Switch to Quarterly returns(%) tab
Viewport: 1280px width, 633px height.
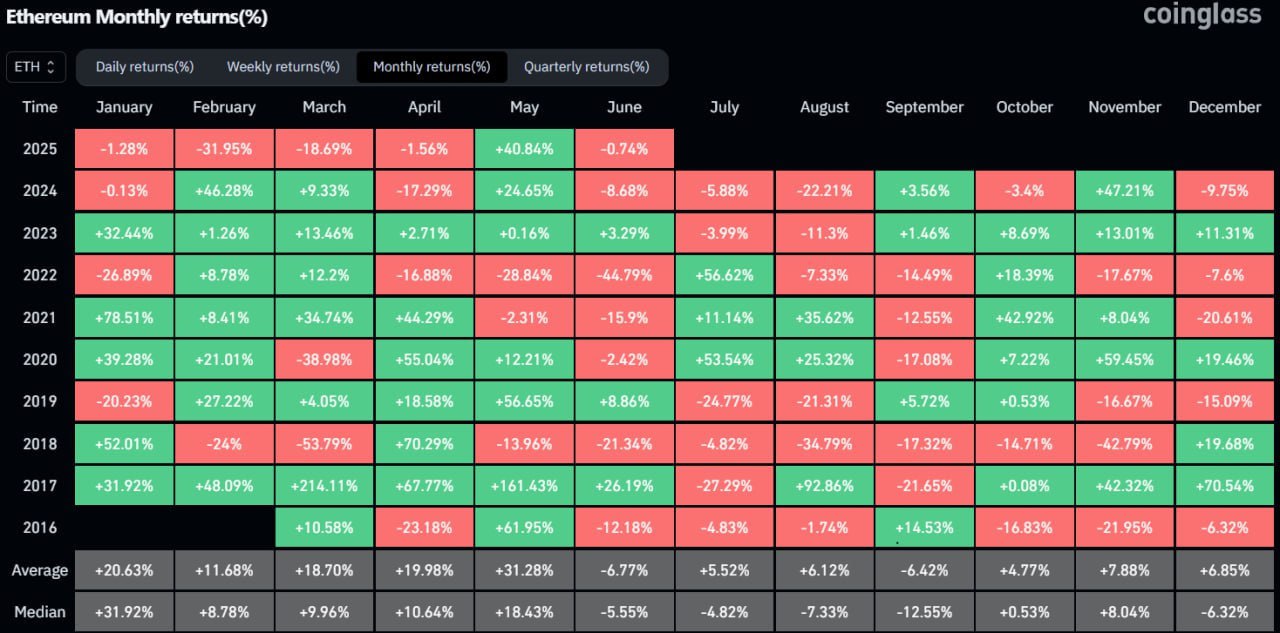[x=586, y=67]
